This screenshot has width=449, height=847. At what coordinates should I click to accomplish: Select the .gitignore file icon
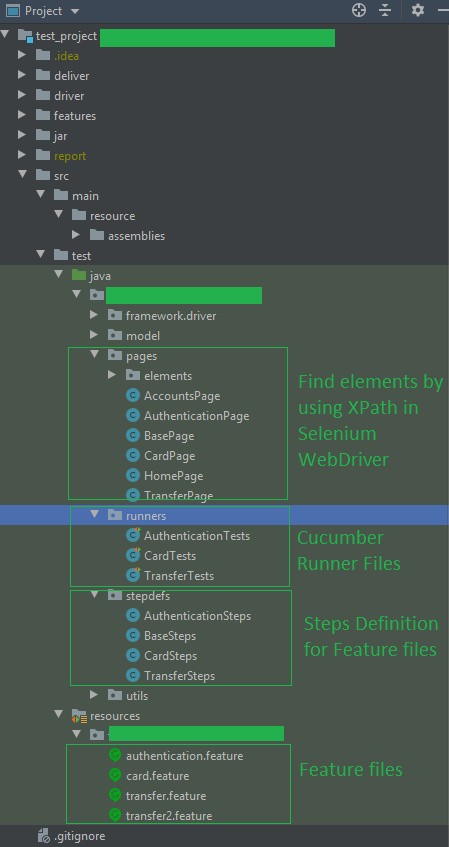[x=44, y=836]
